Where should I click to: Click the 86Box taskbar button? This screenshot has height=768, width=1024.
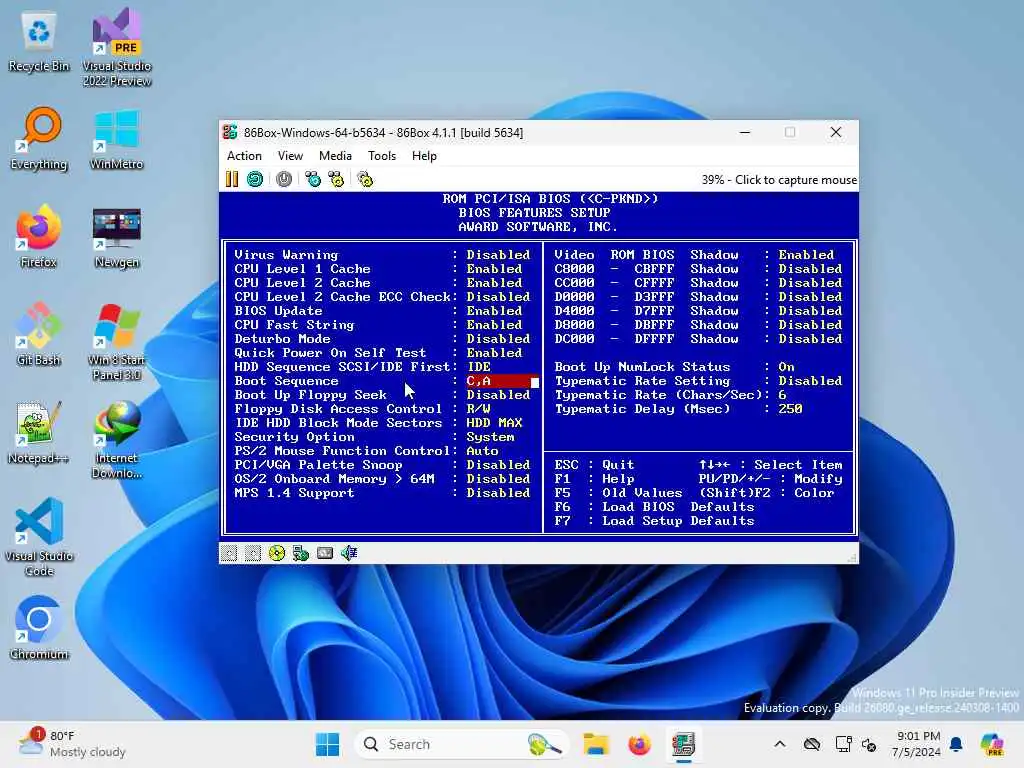pos(684,744)
